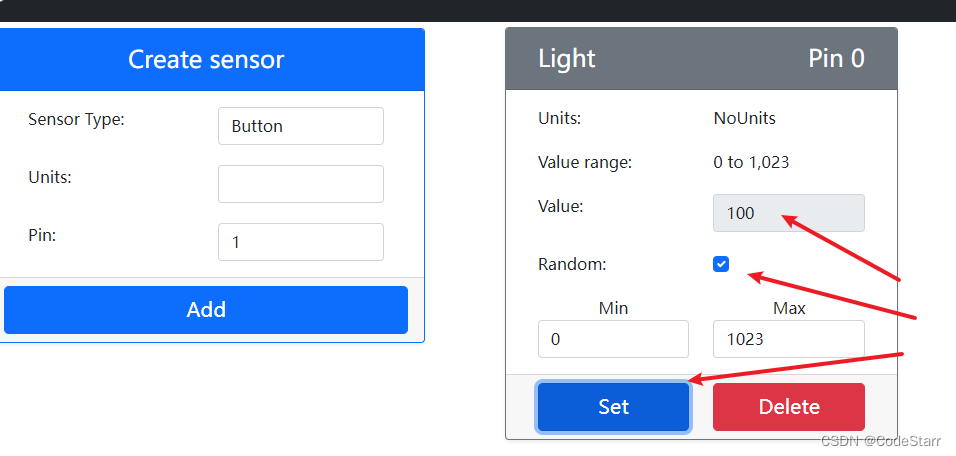Click the NoUnits value text
The image size is (956, 456).
tap(744, 118)
